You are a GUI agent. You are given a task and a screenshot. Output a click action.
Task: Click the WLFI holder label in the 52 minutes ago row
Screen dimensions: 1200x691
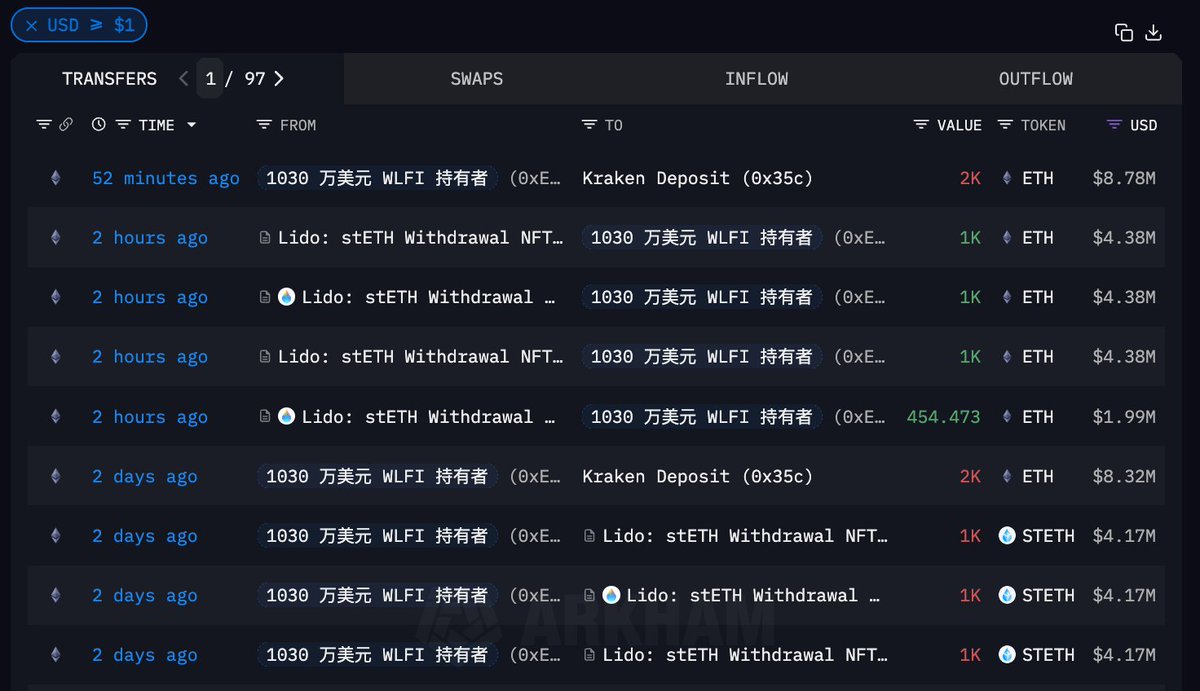pos(377,178)
